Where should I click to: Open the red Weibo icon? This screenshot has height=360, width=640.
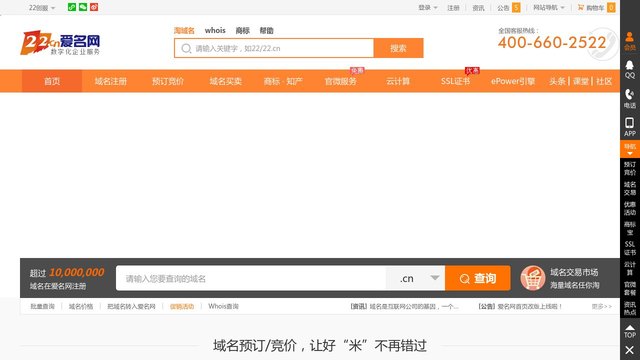94,7
